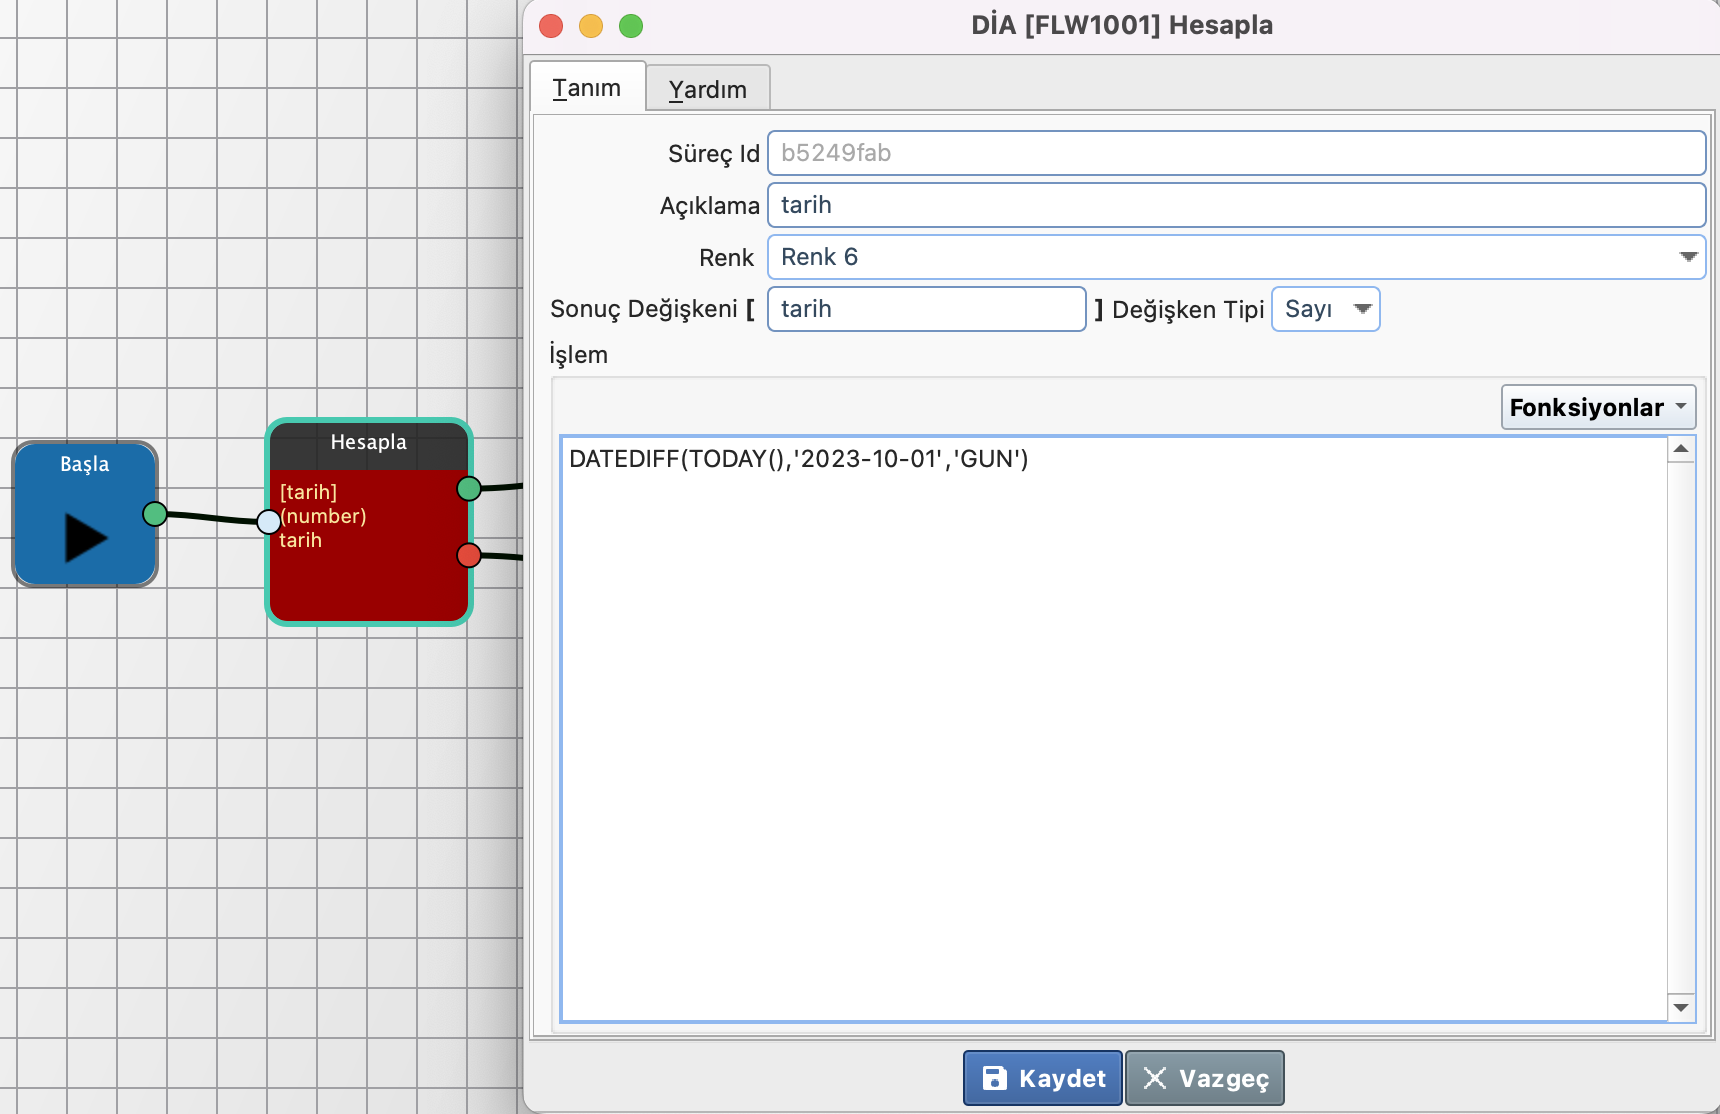Click the scrollbar up arrow in İşlem editor

pyautogui.click(x=1681, y=449)
